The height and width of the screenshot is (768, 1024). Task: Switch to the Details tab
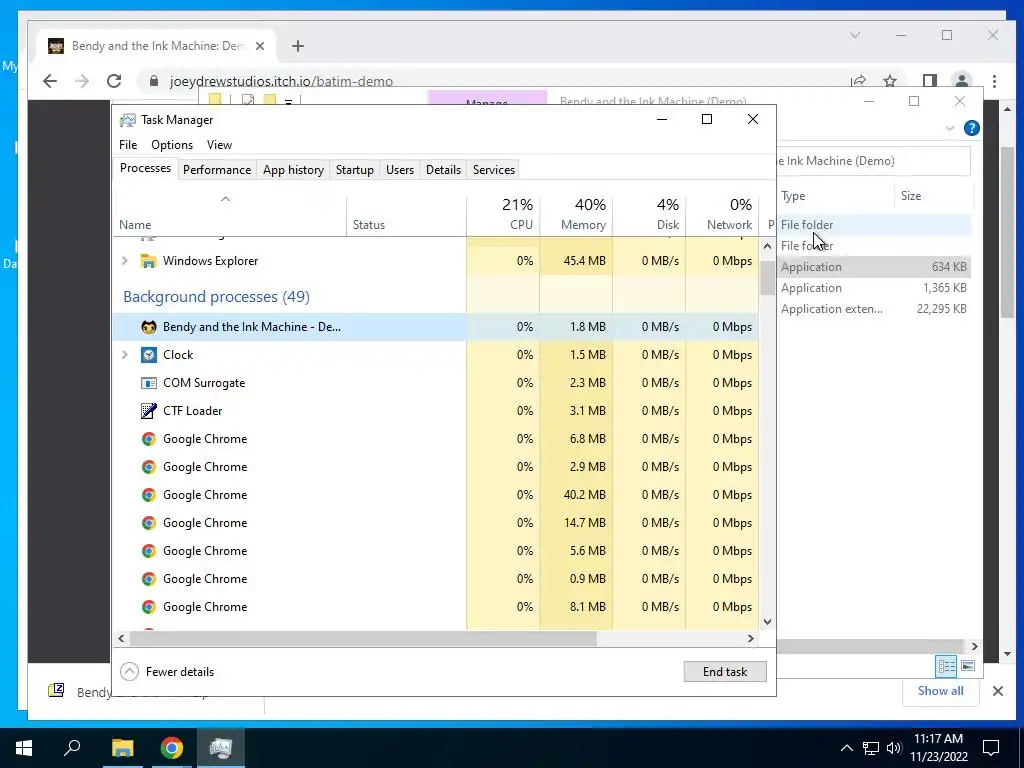[443, 170]
